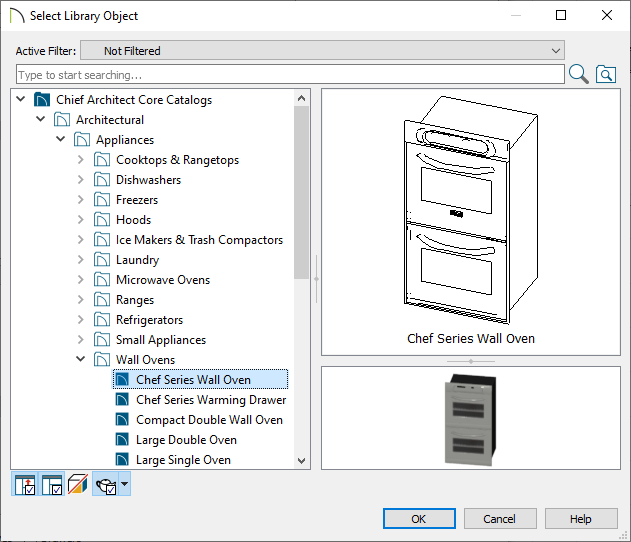Expand the Ranges folder

80,299
